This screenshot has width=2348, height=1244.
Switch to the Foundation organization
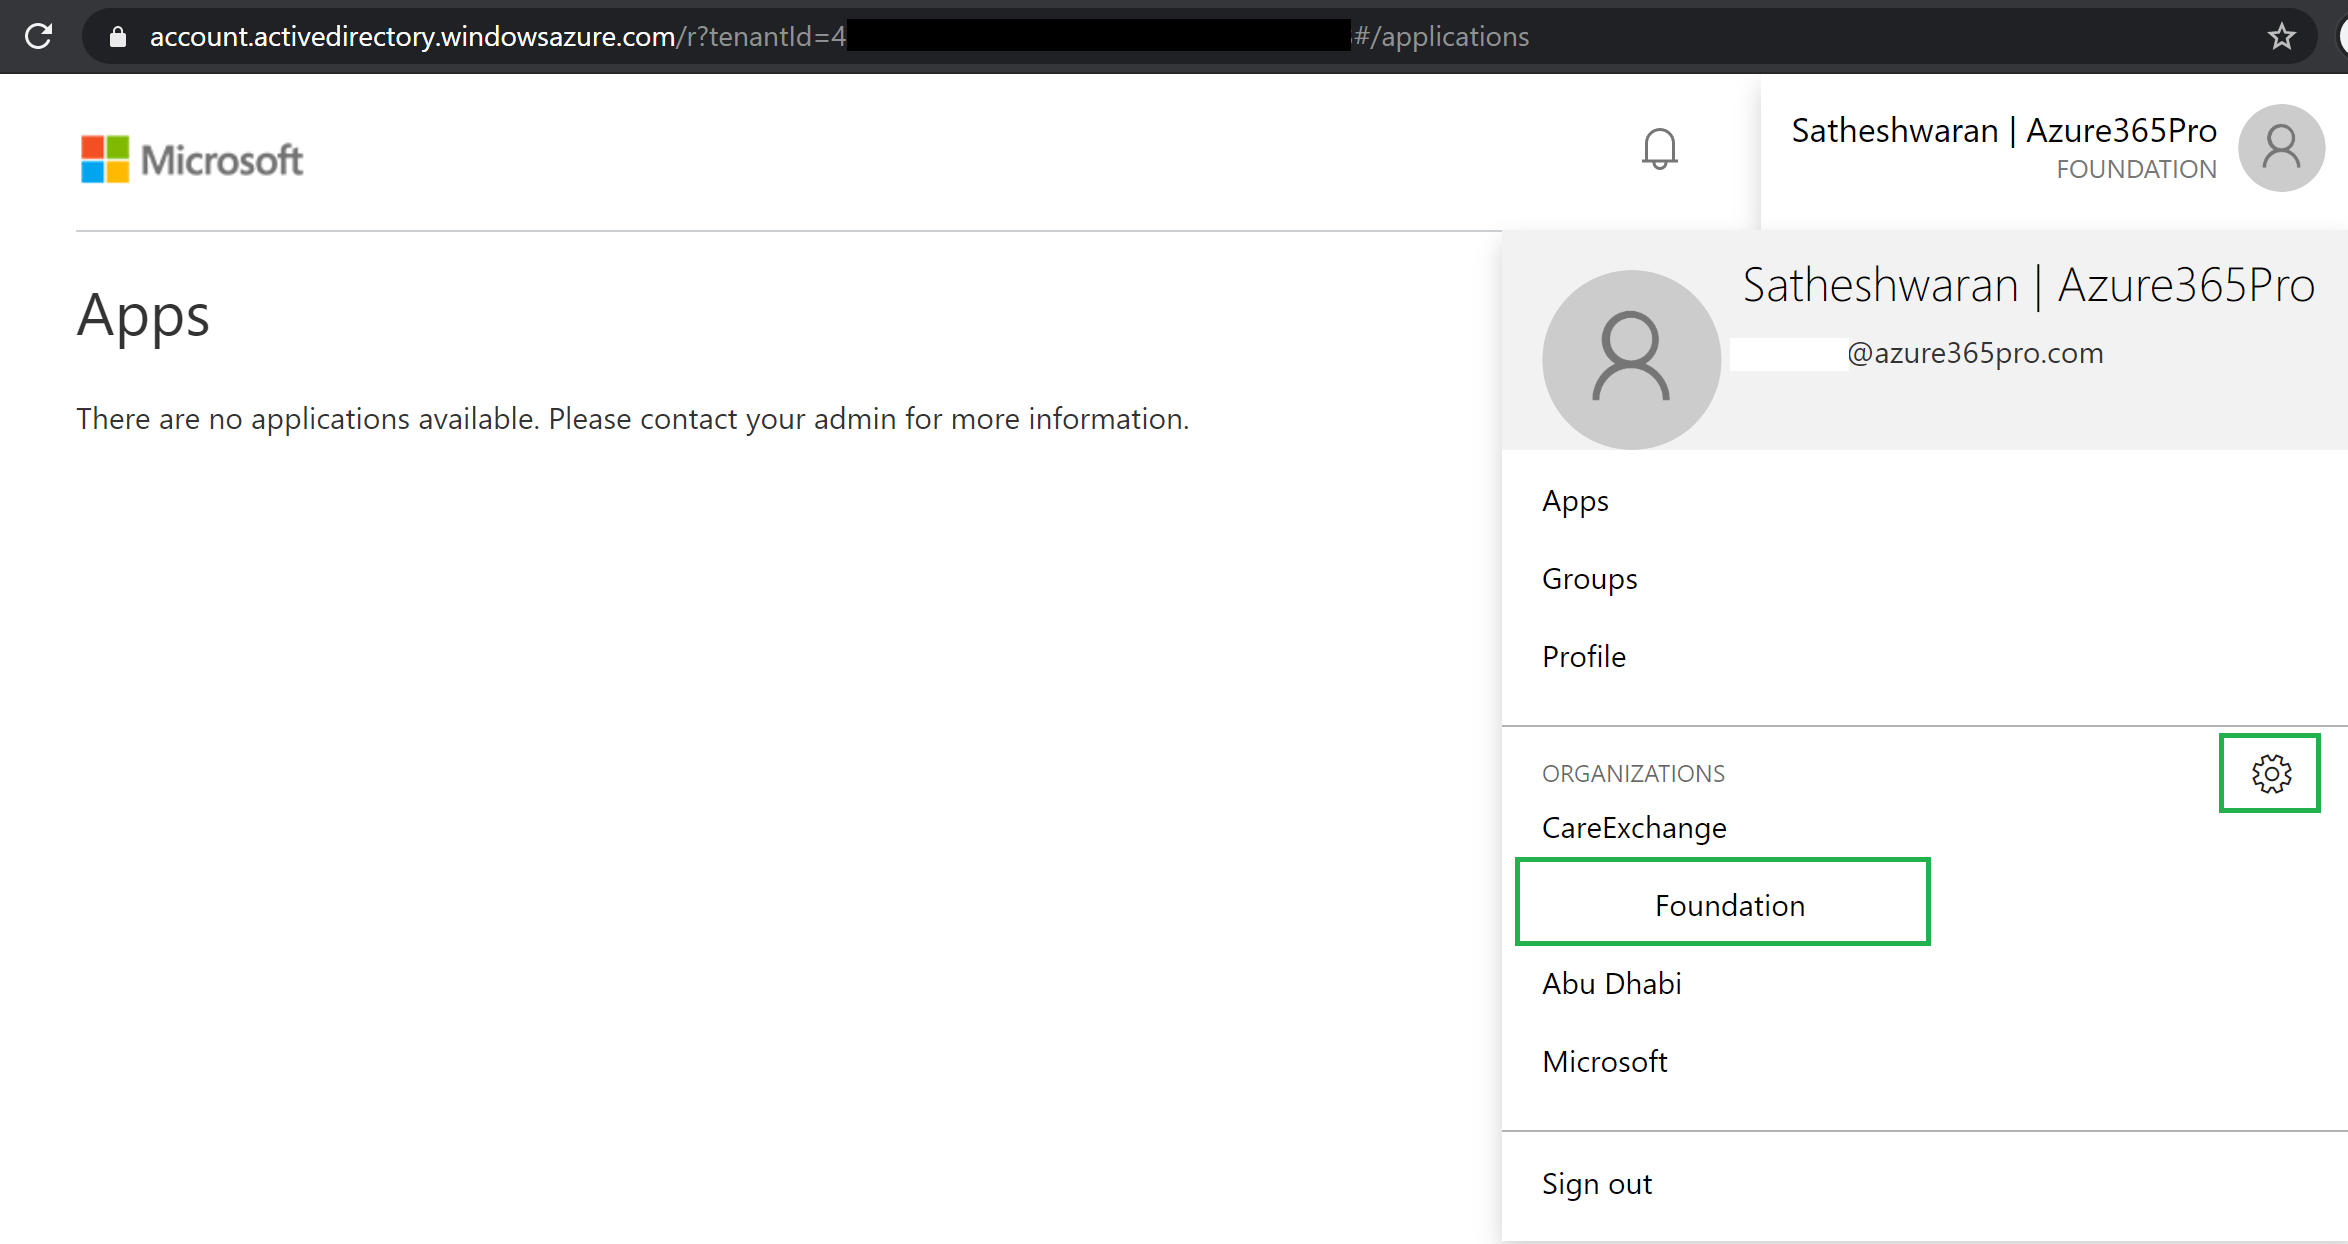click(x=1729, y=906)
